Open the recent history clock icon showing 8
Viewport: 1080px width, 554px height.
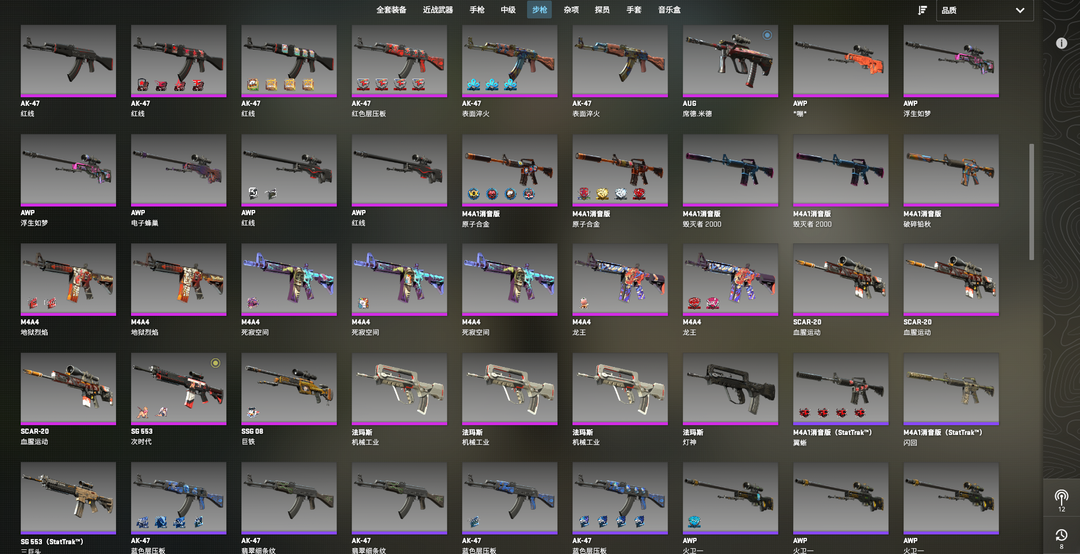1061,535
